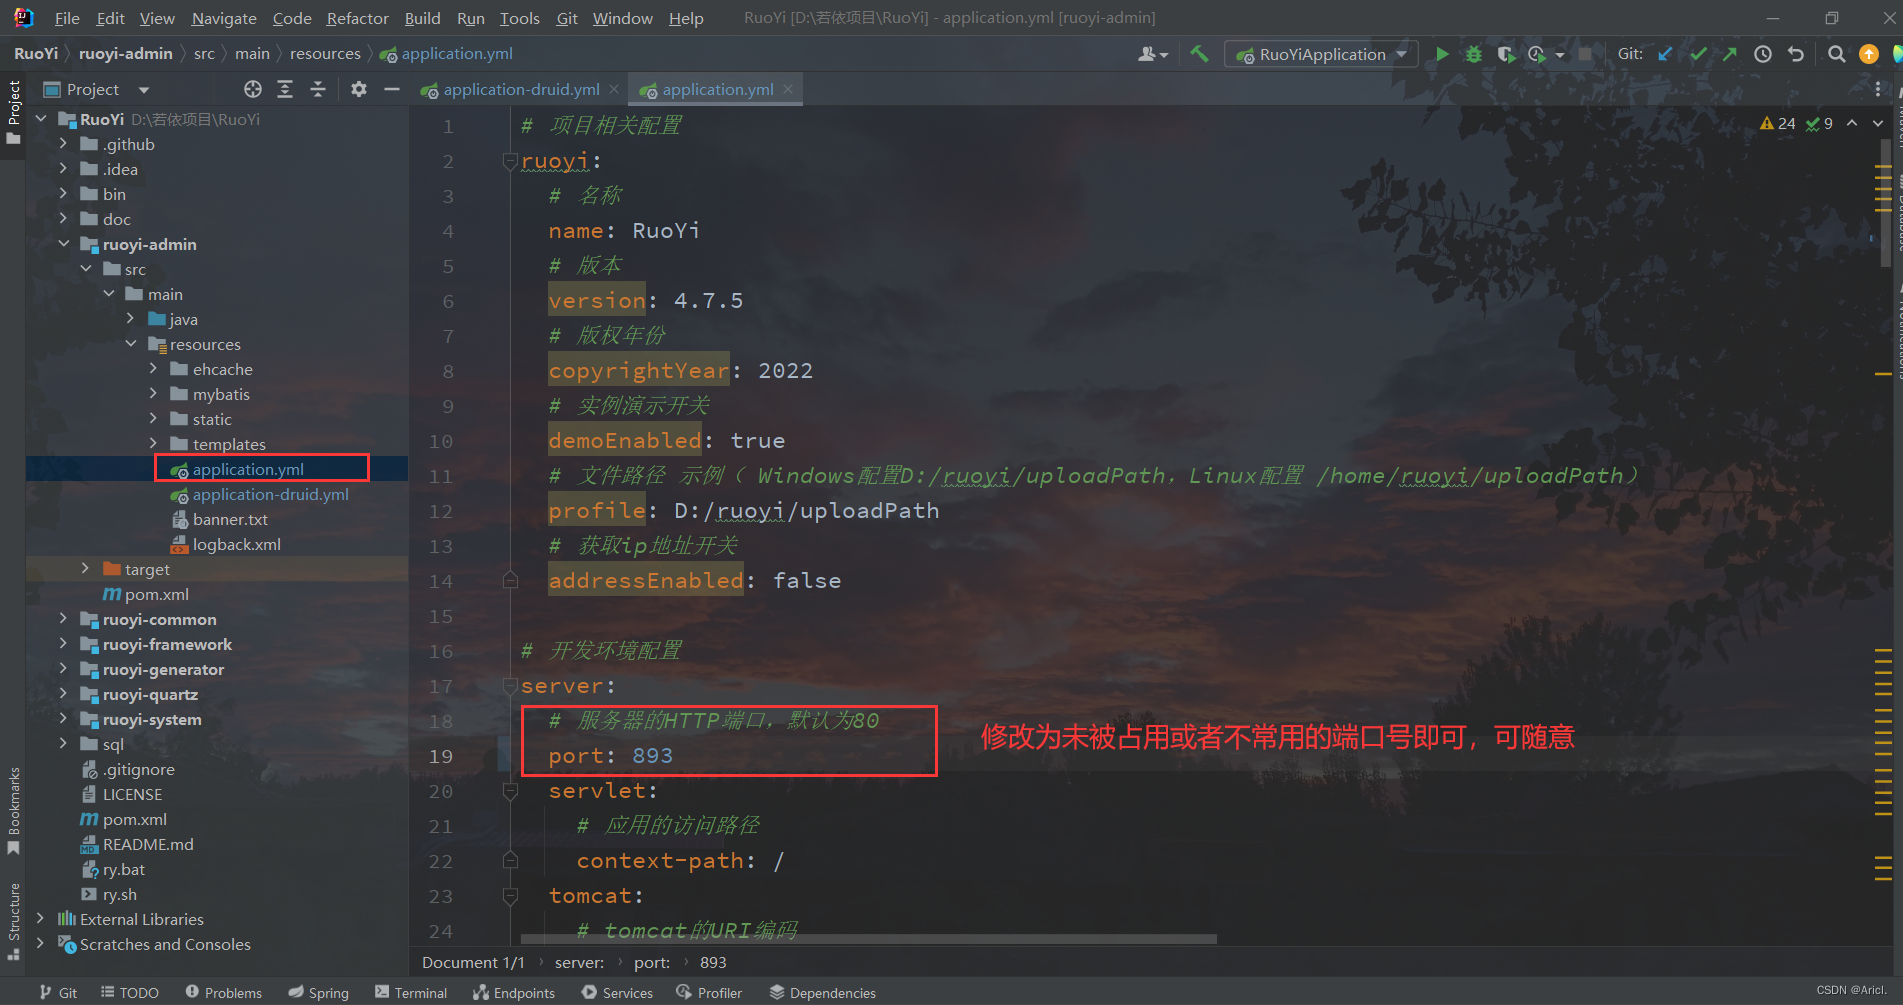Open the Bookmarks side panel
1903x1005 pixels.
[13, 810]
